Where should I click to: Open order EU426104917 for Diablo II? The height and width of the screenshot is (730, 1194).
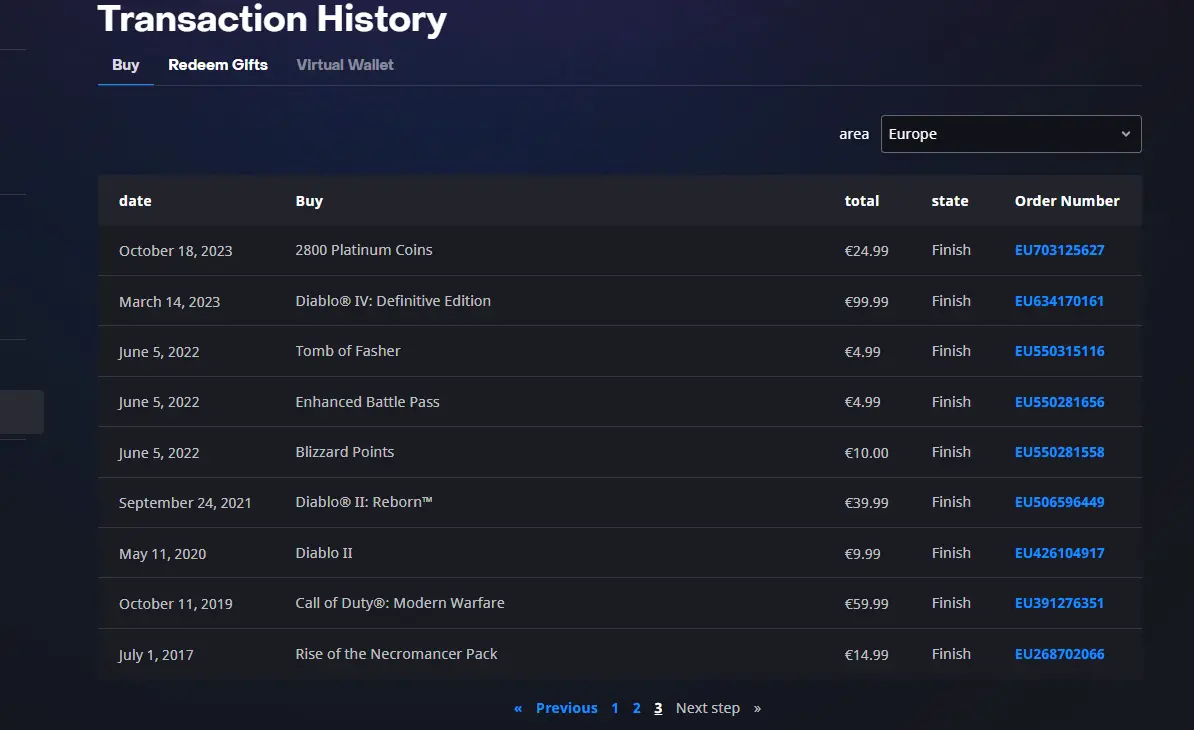[x=1059, y=553]
